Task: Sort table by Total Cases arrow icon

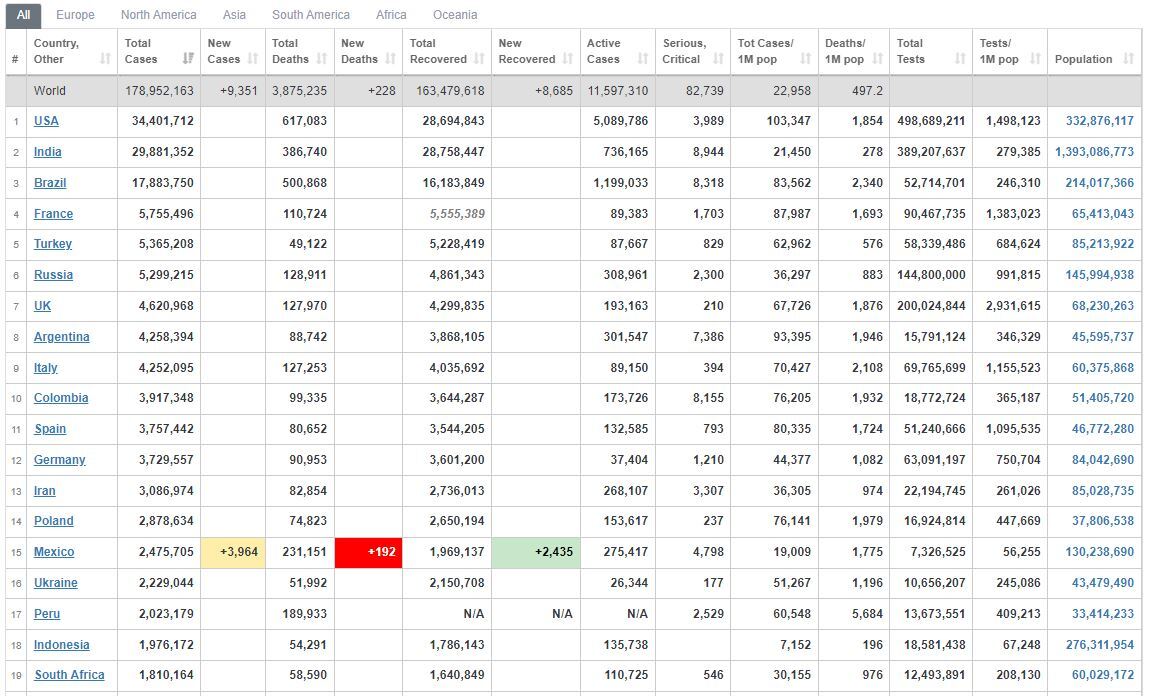Action: [188, 59]
